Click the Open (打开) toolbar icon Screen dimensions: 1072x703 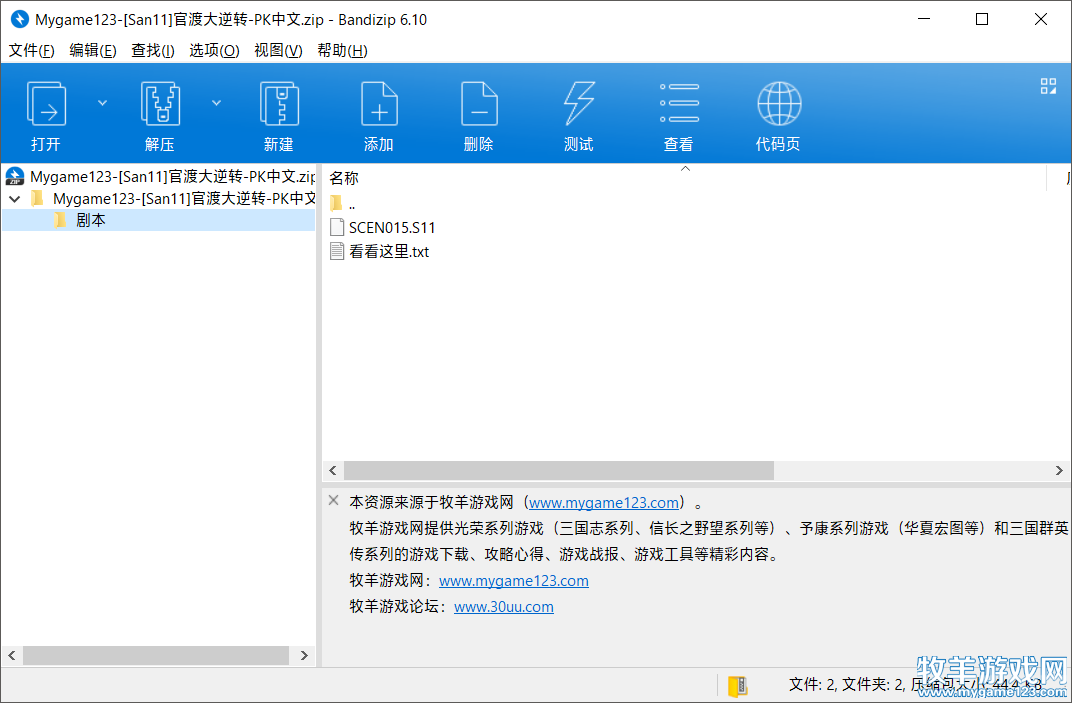tap(46, 103)
